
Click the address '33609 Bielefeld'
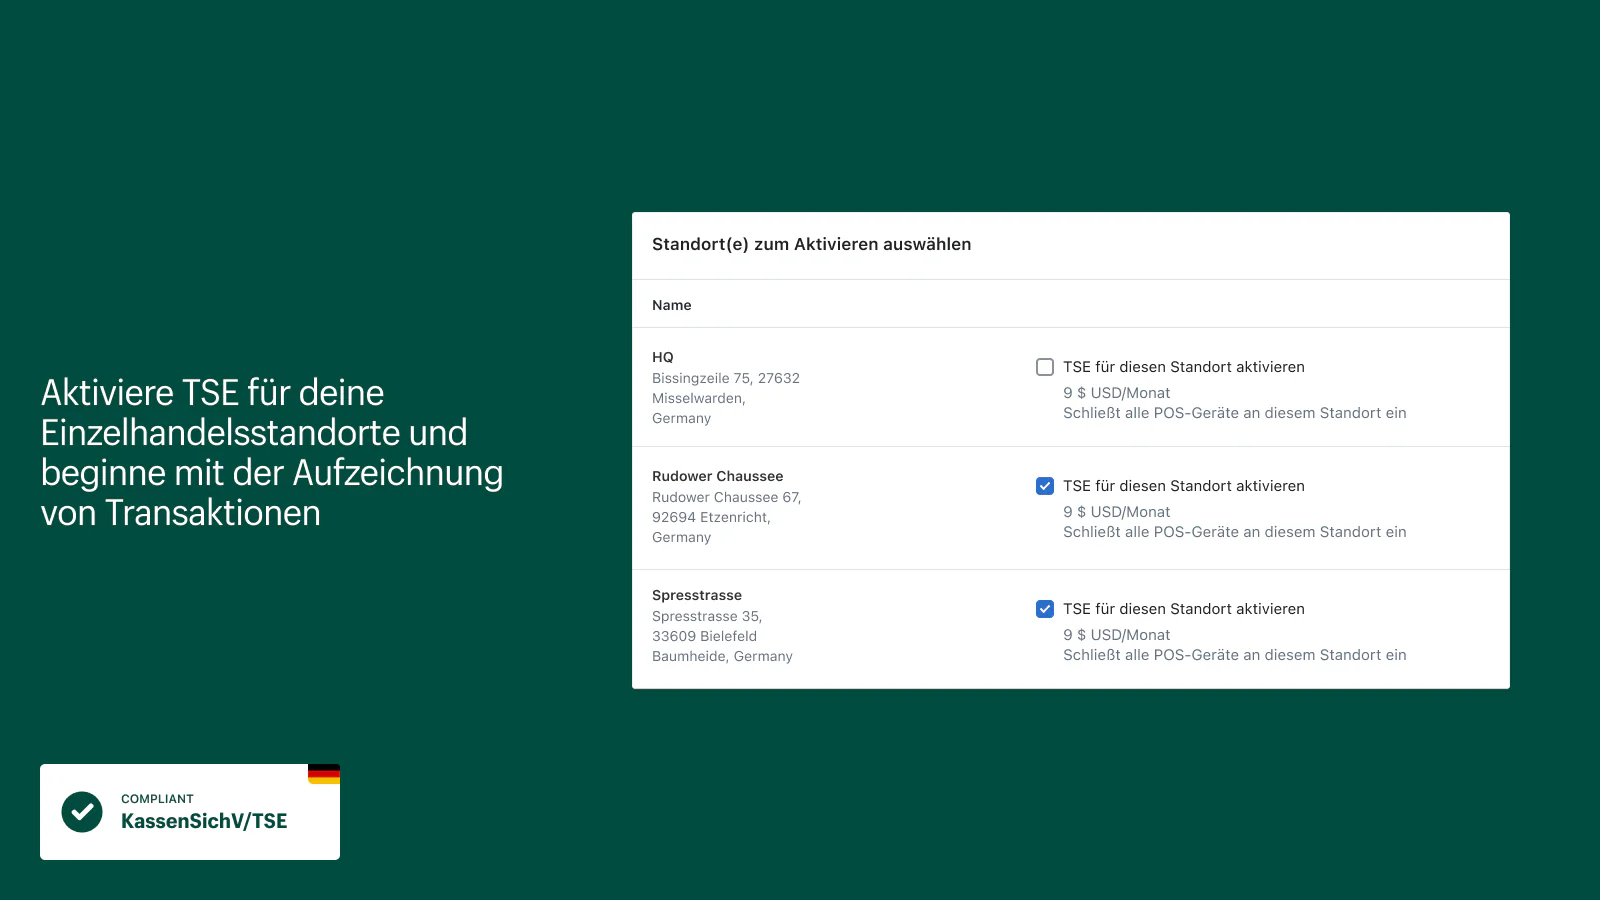coord(705,636)
